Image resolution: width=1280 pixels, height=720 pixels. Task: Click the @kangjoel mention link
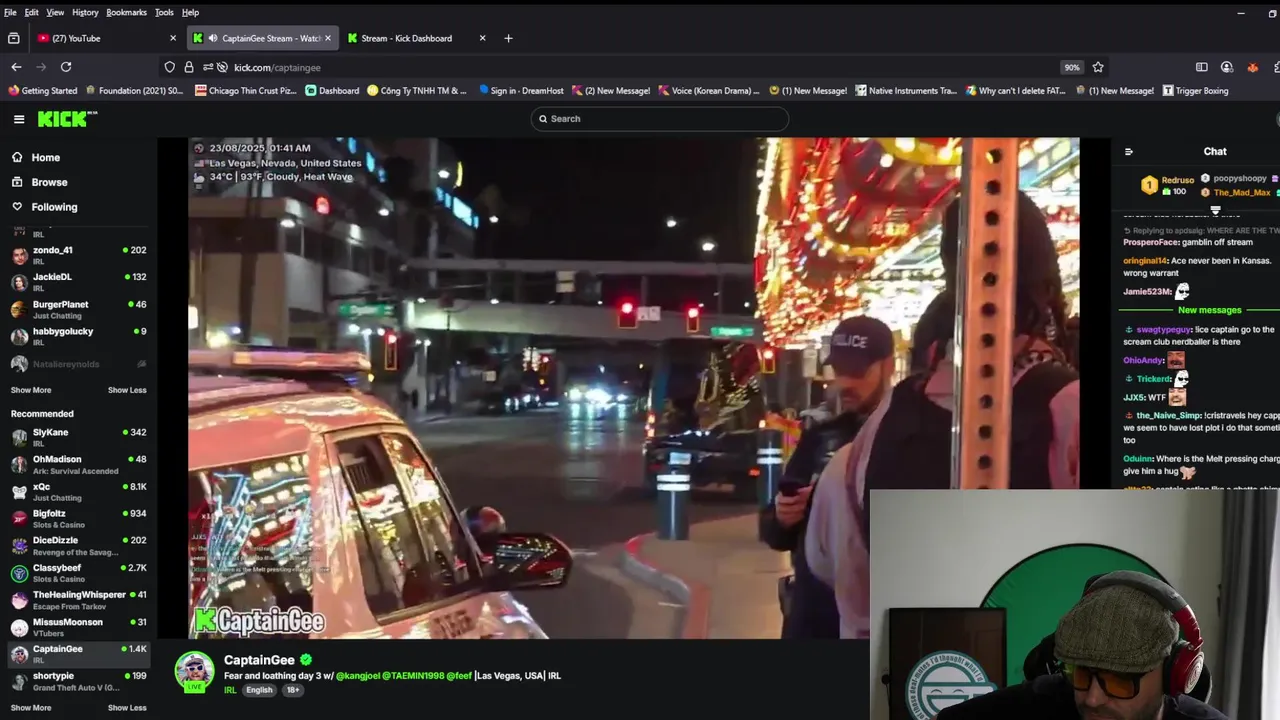[357, 676]
